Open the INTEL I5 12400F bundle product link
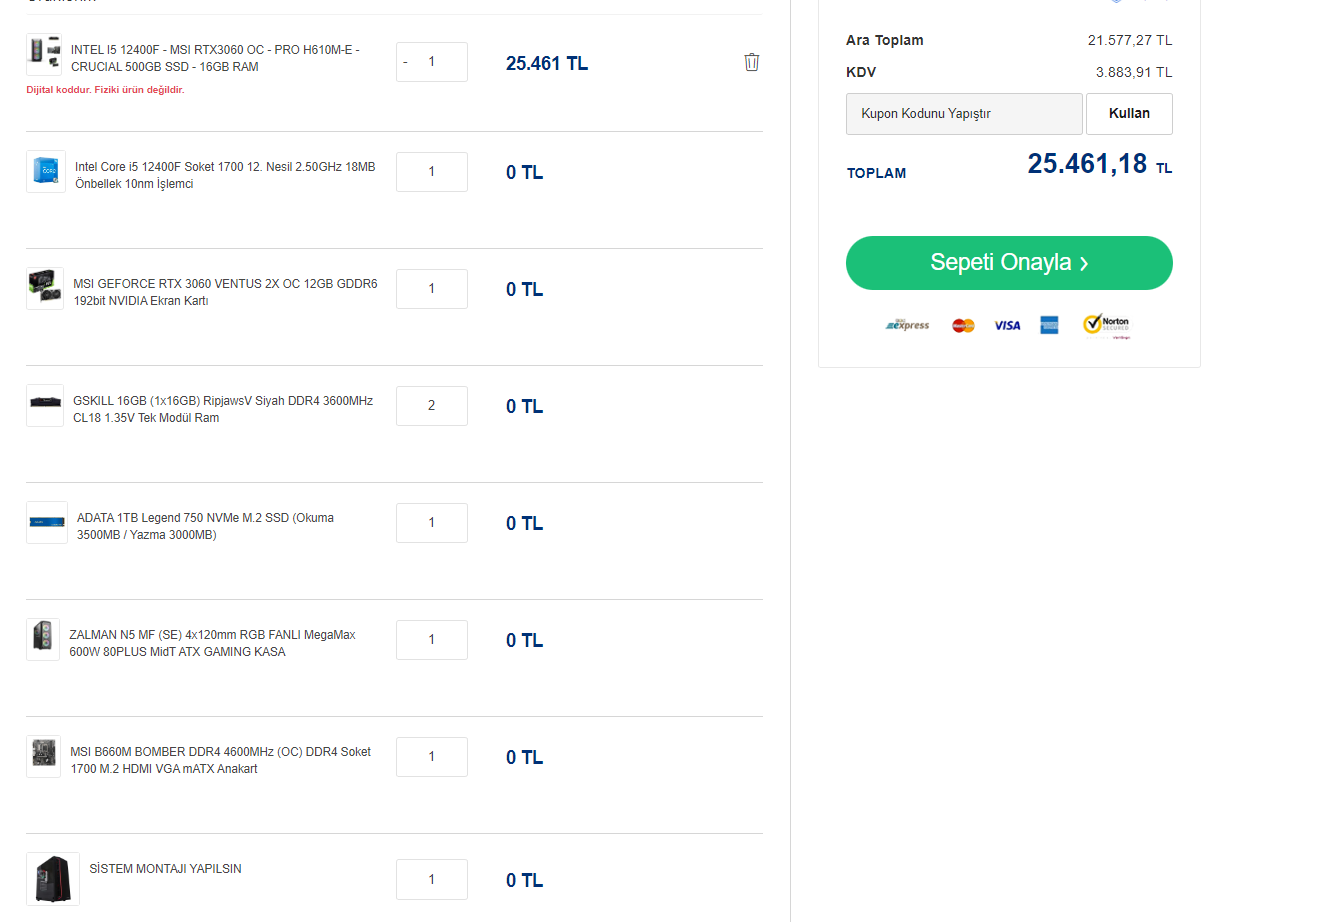Viewport: 1339px width, 922px height. (x=215, y=58)
